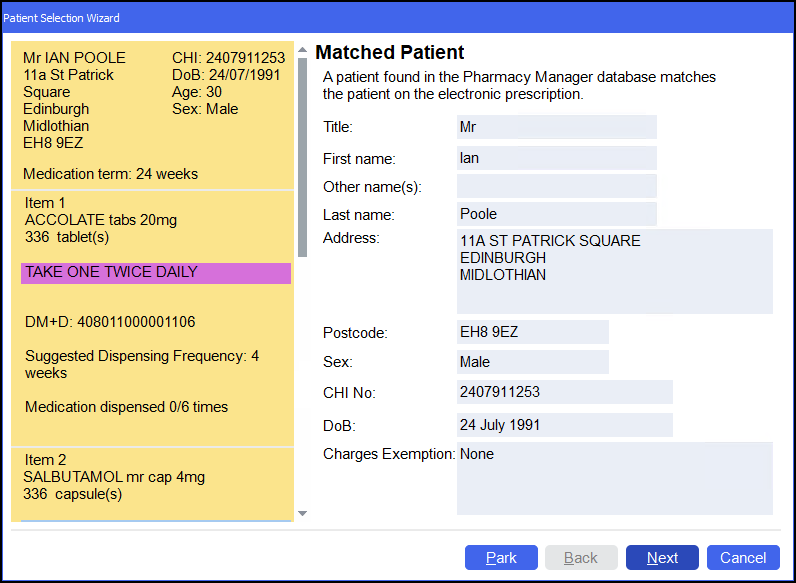Click the Sex field showing Male
796x583 pixels.
tap(532, 362)
